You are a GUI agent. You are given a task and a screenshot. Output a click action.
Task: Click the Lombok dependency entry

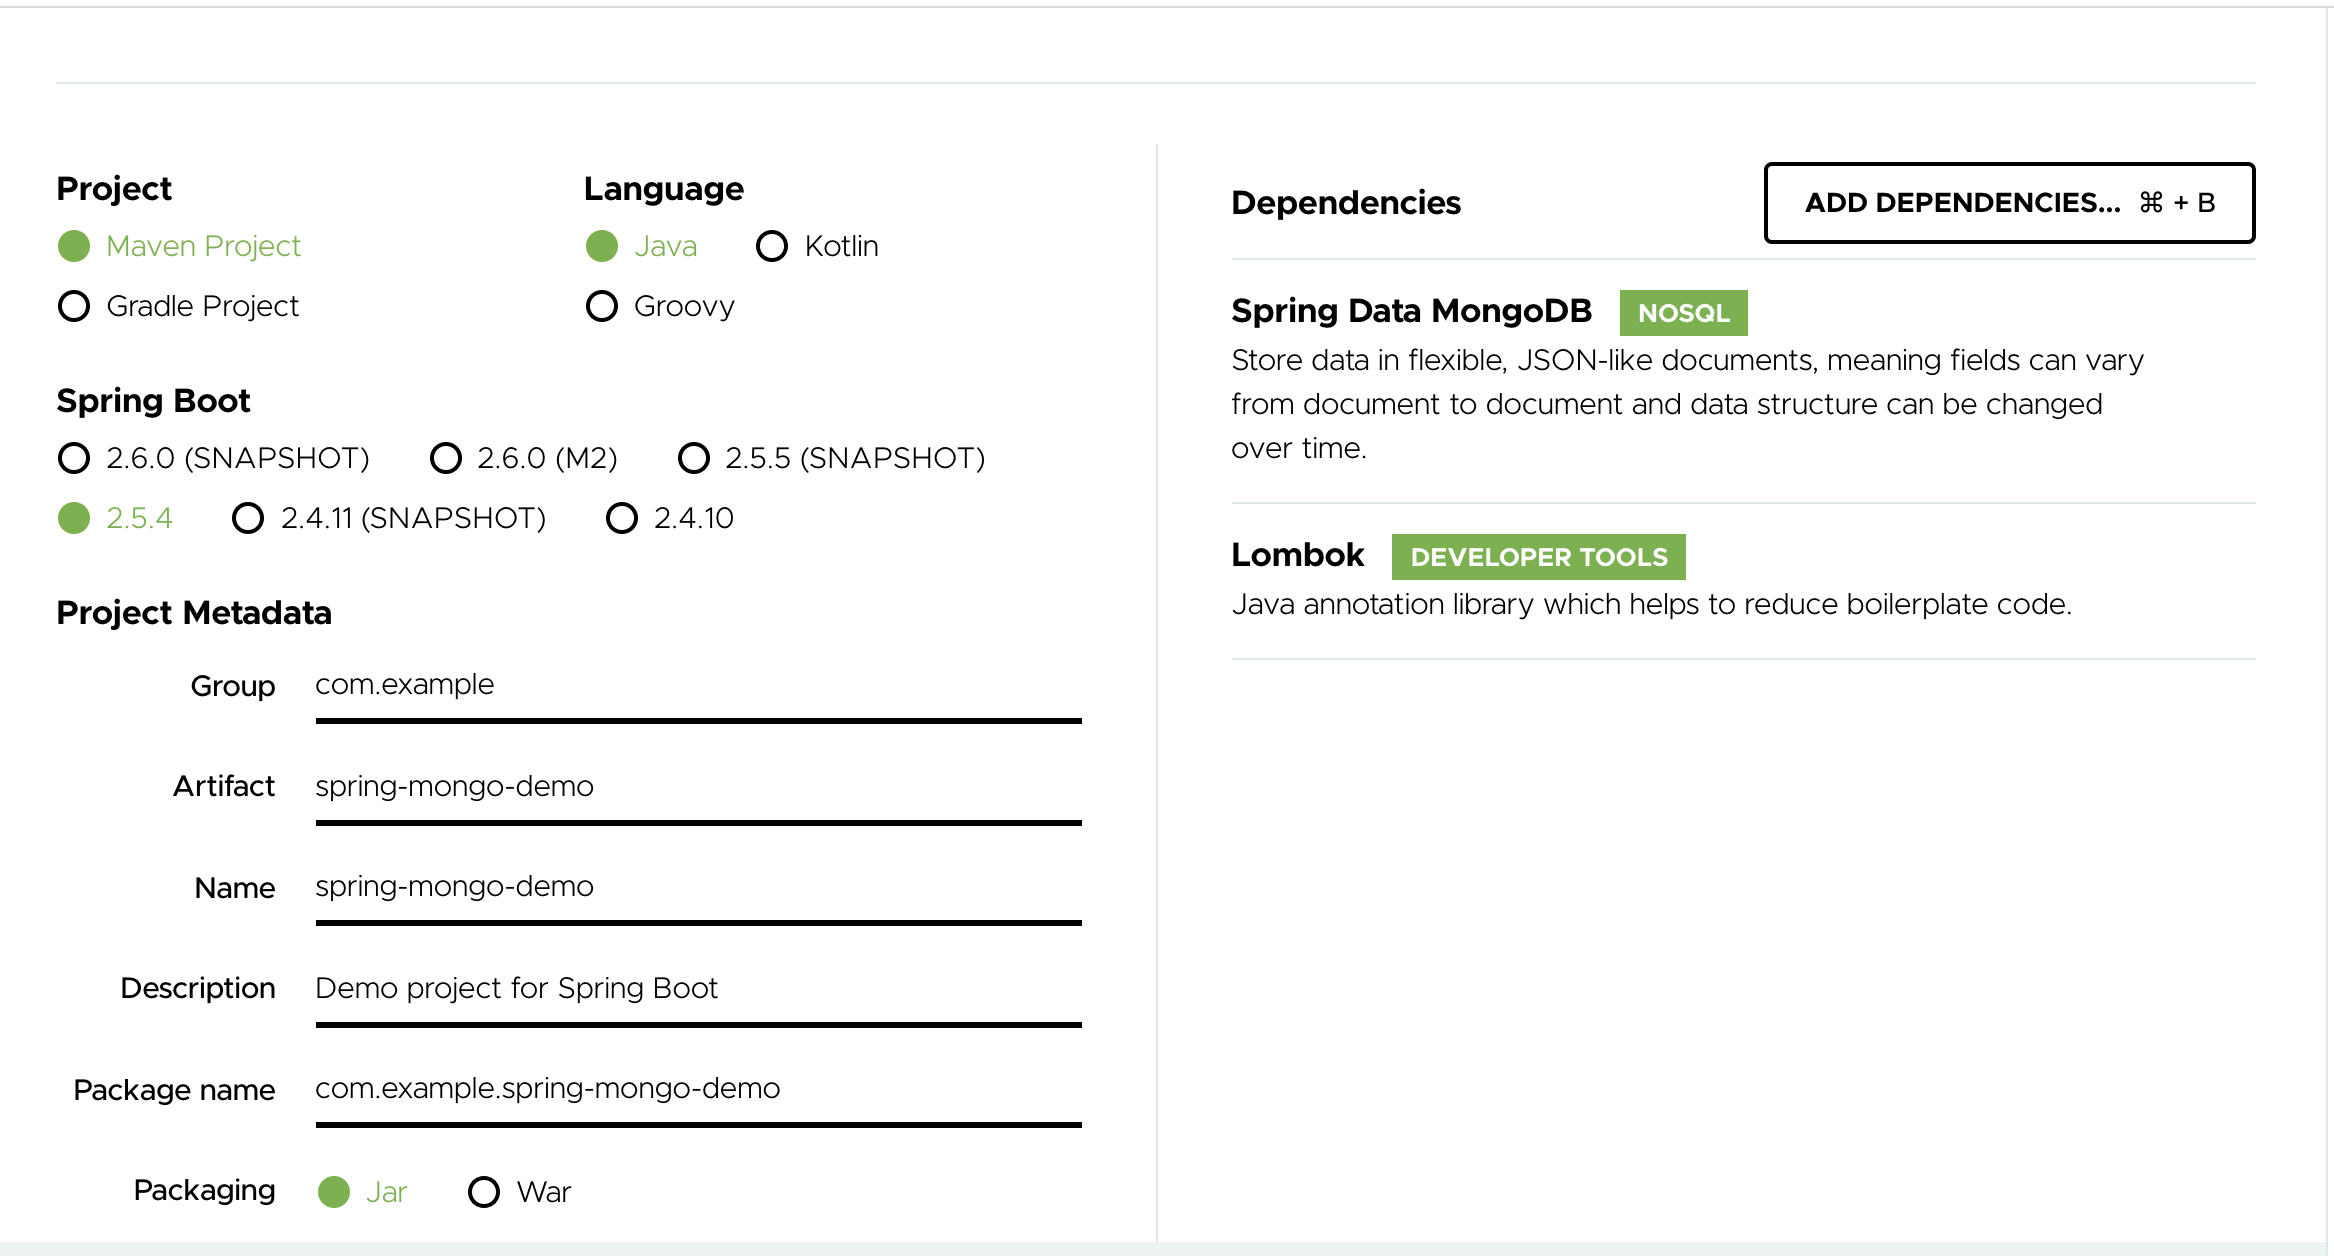click(x=1297, y=555)
